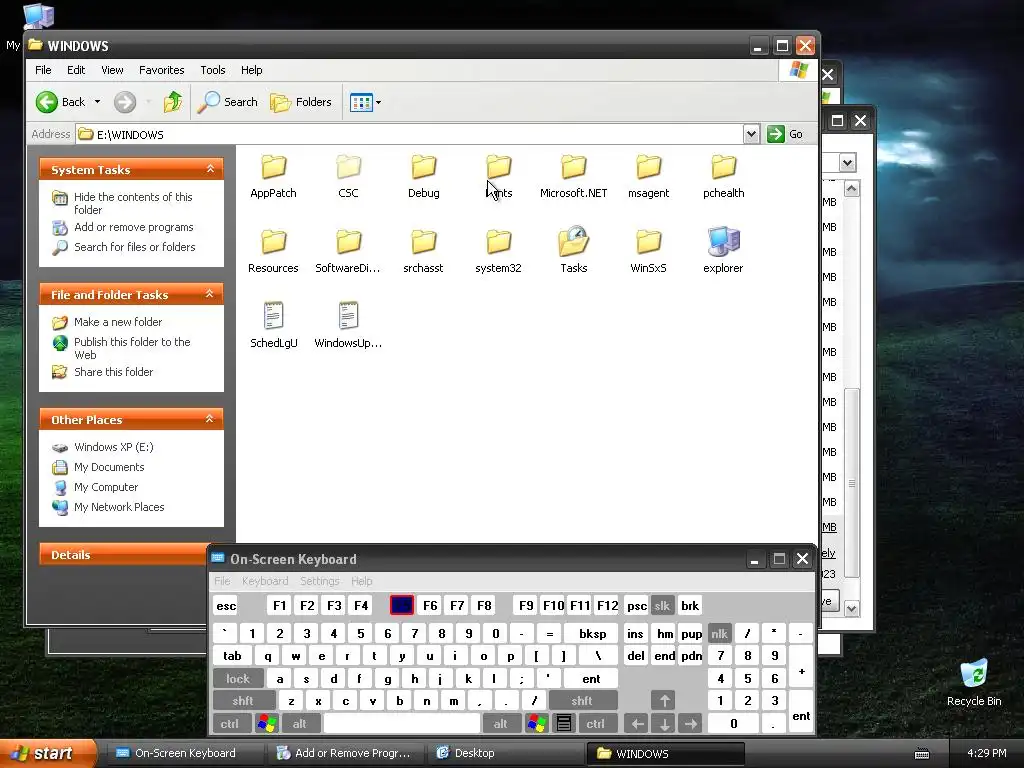Click Search for files or folders

coord(135,247)
